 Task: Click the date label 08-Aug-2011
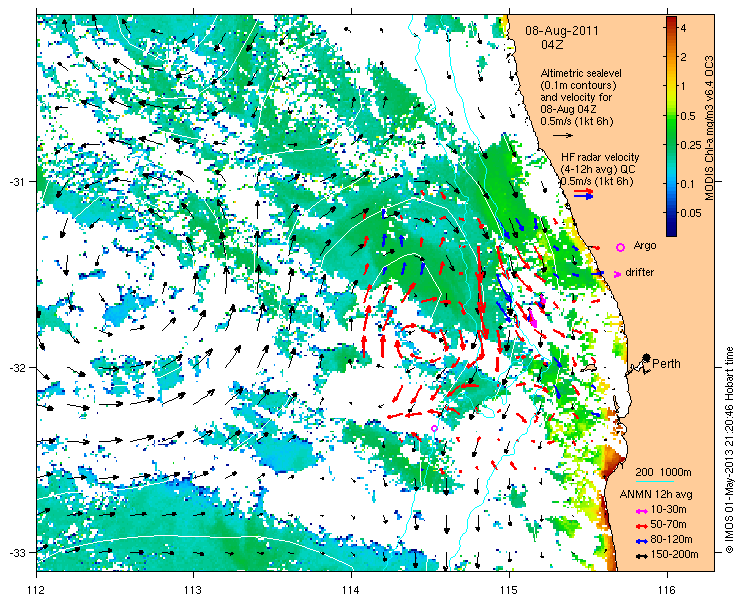[562, 31]
